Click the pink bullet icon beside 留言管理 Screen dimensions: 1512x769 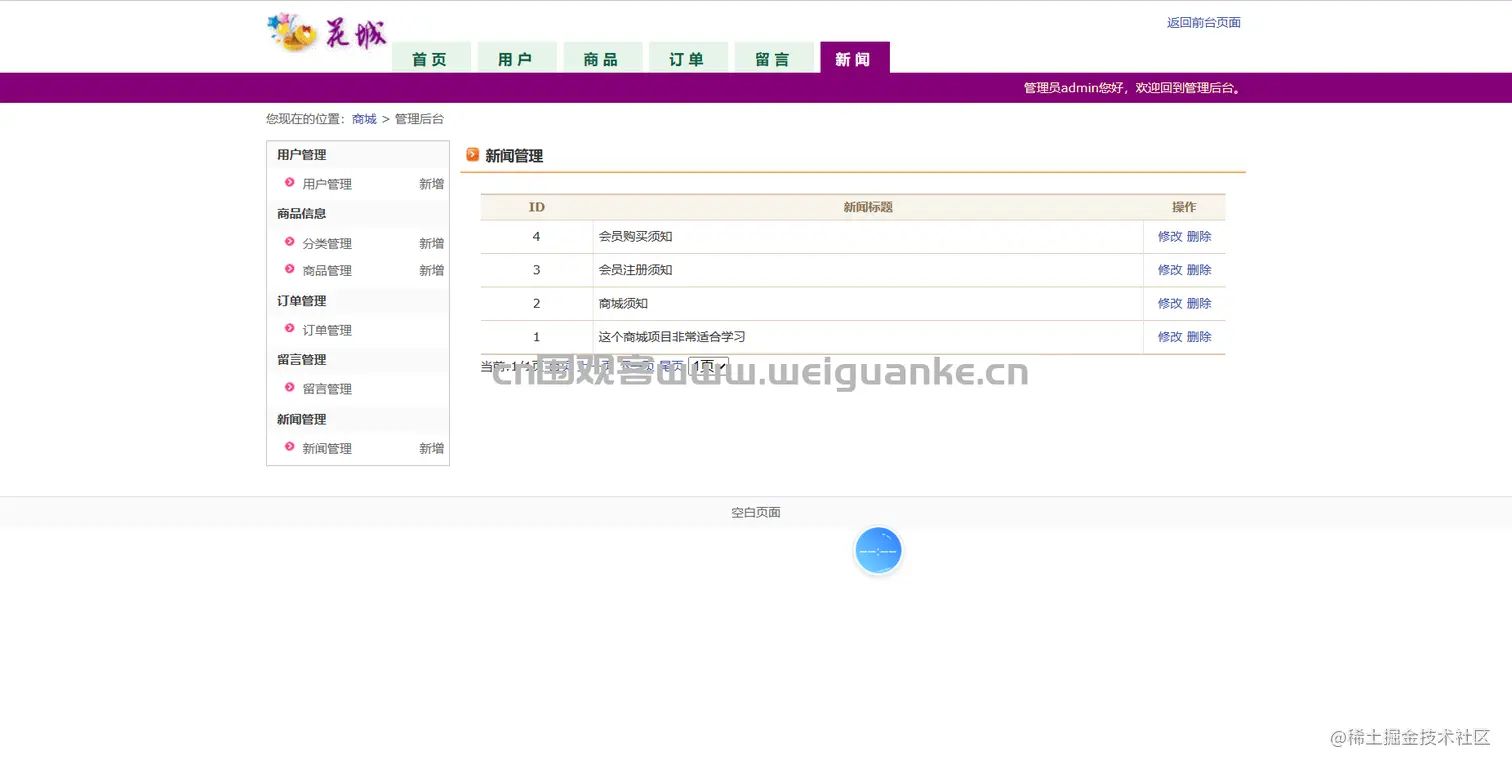click(290, 388)
